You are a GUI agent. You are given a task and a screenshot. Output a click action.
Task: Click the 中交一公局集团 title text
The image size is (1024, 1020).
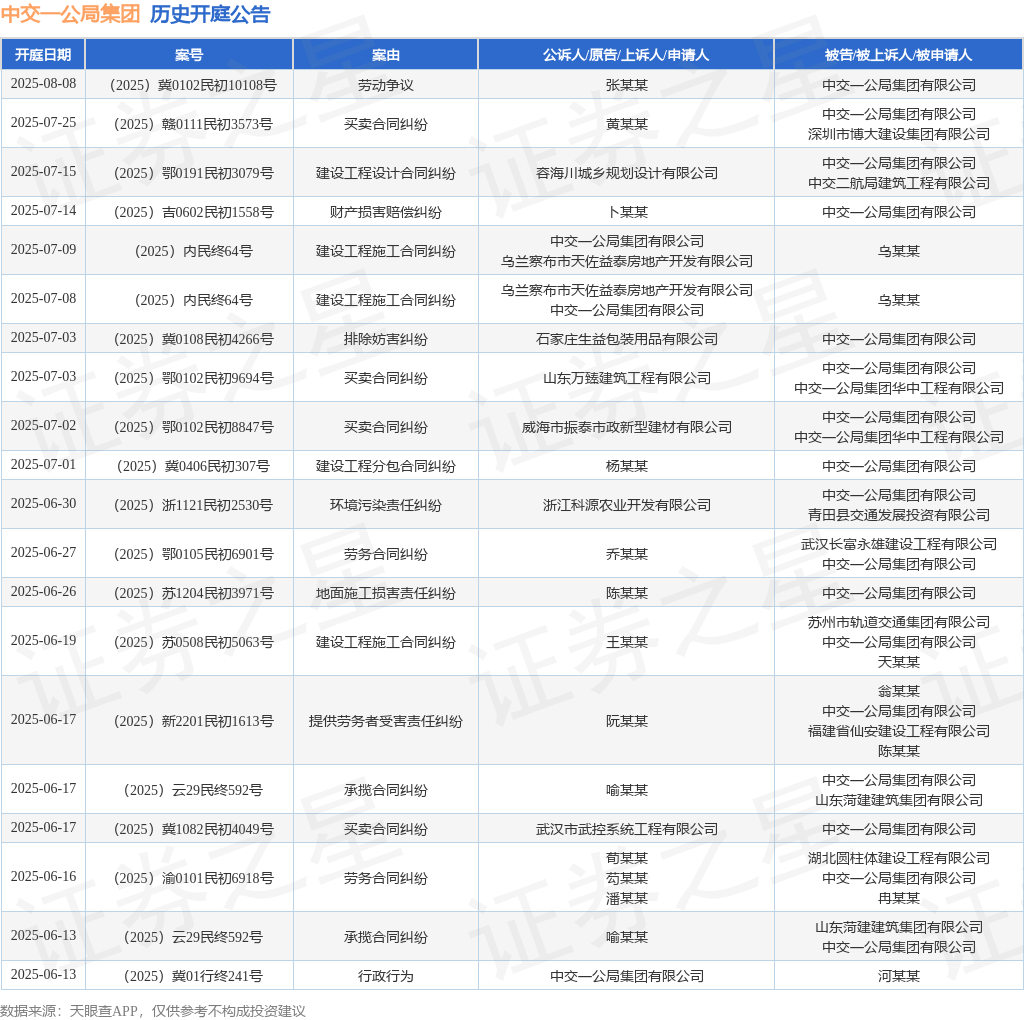tap(71, 14)
